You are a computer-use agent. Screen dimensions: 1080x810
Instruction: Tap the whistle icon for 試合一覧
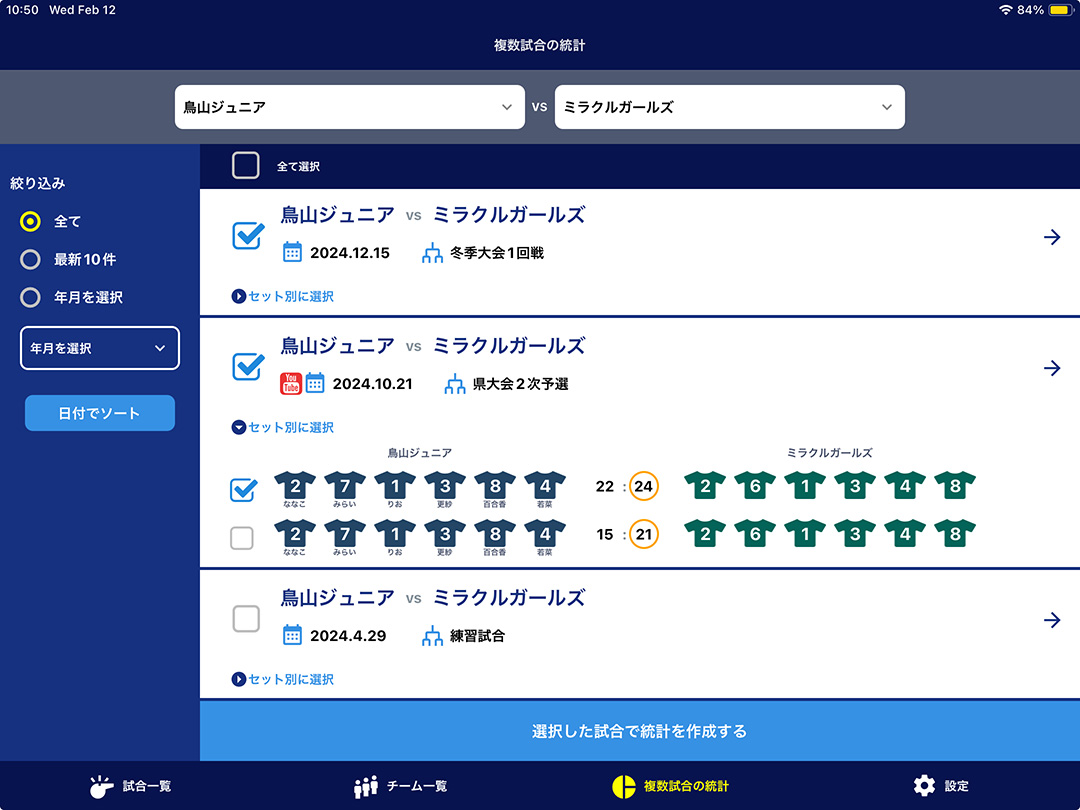(101, 786)
